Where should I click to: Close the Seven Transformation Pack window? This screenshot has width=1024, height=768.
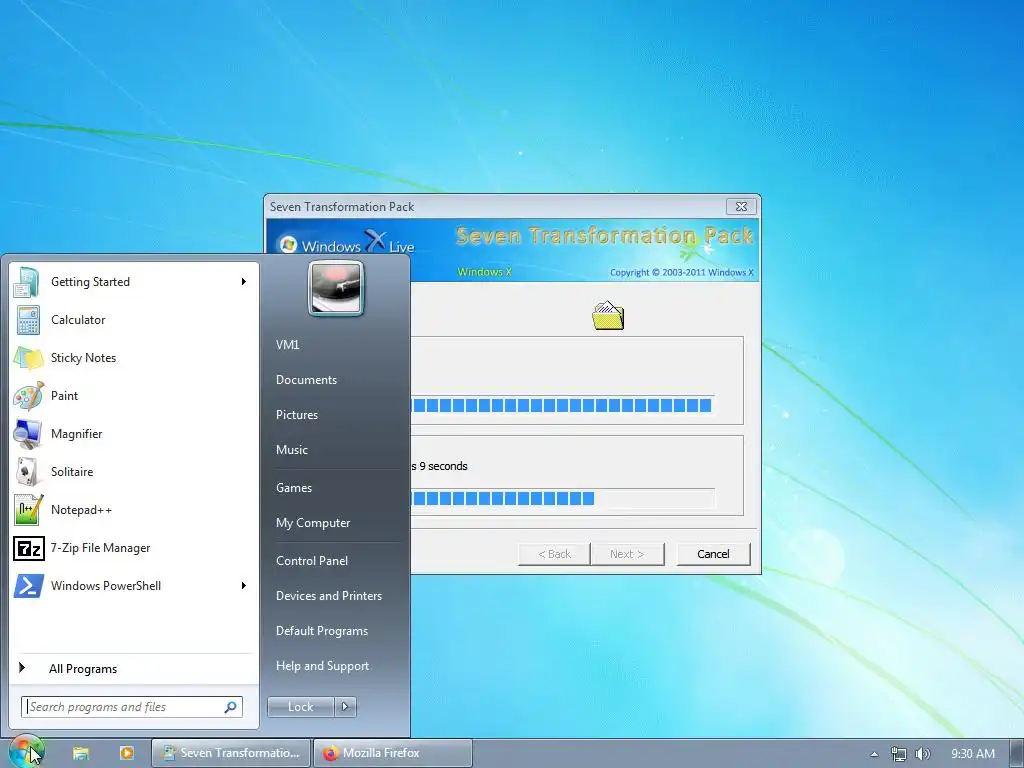pos(741,206)
